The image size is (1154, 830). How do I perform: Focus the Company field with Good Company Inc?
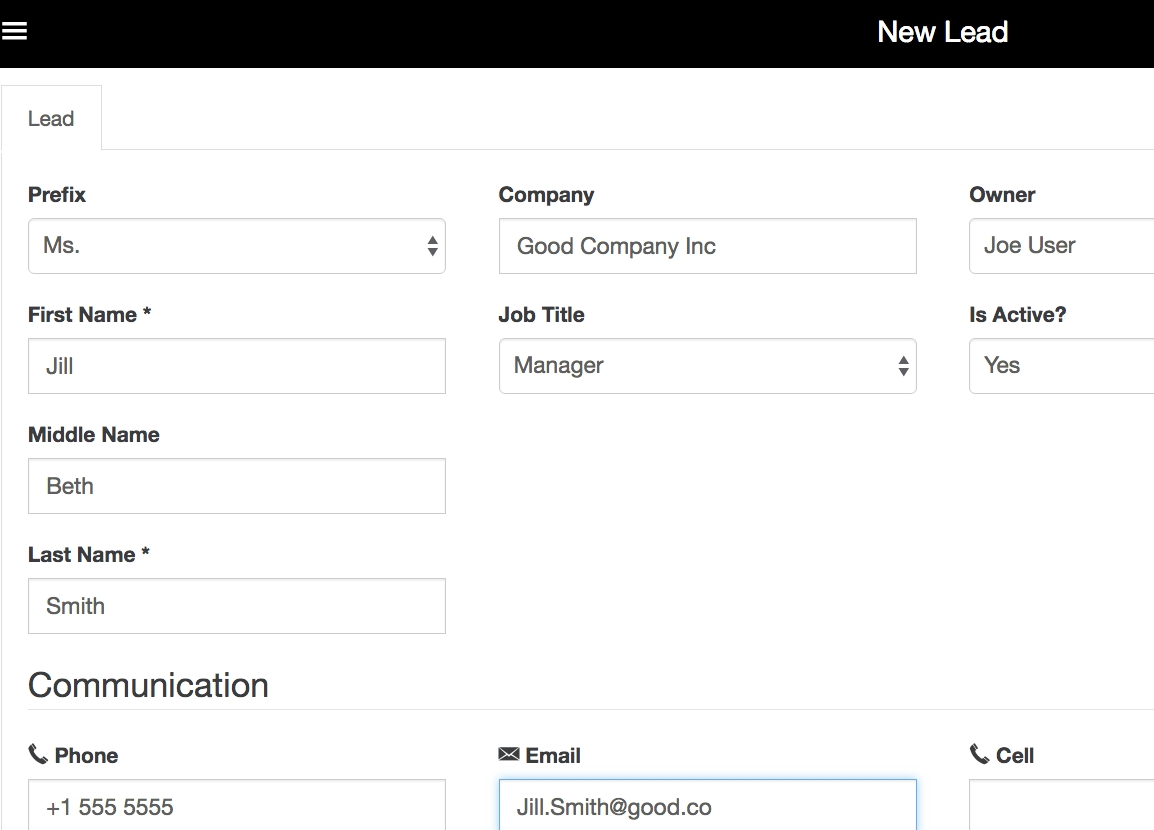pos(707,246)
